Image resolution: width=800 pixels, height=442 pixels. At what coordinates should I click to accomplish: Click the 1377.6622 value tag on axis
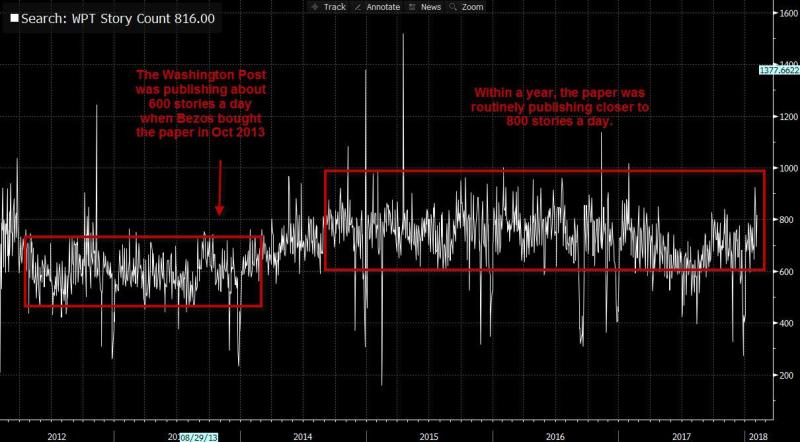778,72
